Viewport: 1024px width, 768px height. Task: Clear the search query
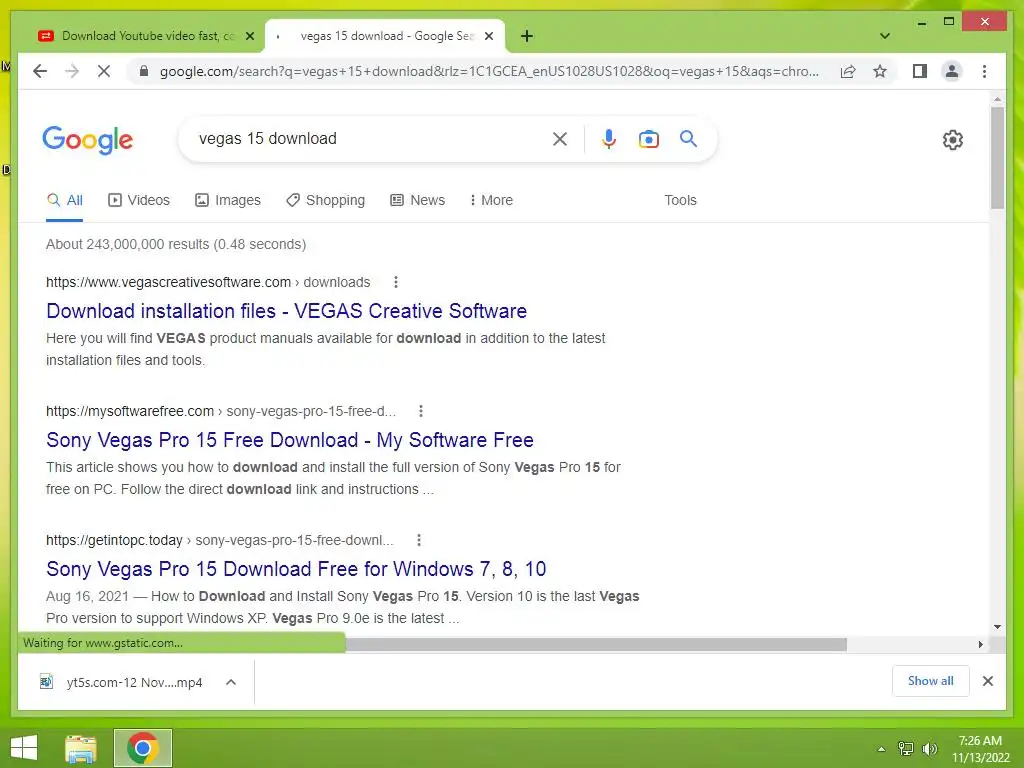[x=560, y=138]
